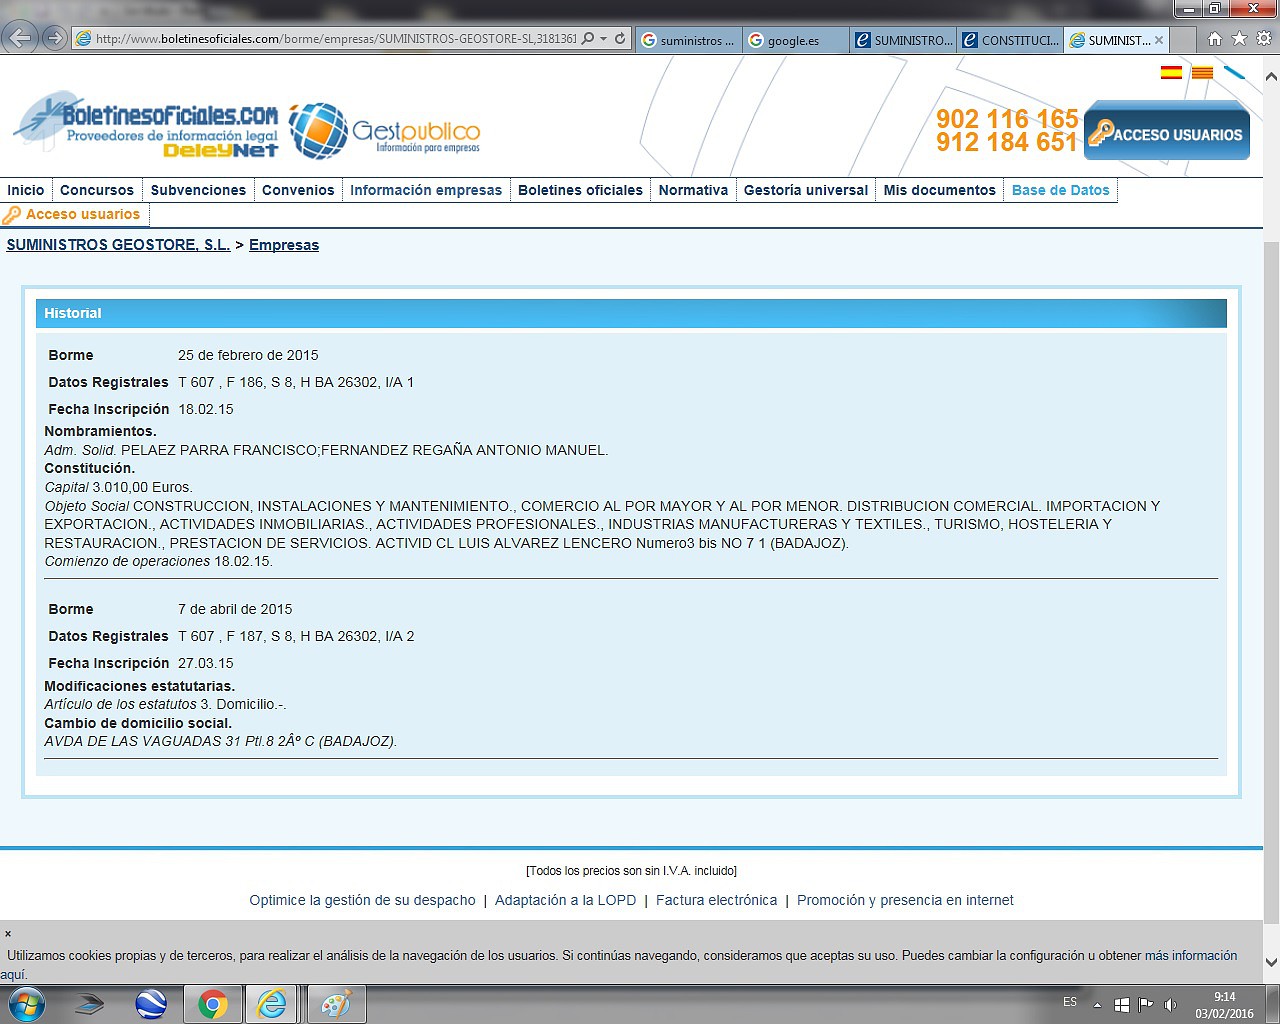Image resolution: width=1280 pixels, height=1024 pixels.
Task: Click the Gestpublico logo
Action: (385, 131)
